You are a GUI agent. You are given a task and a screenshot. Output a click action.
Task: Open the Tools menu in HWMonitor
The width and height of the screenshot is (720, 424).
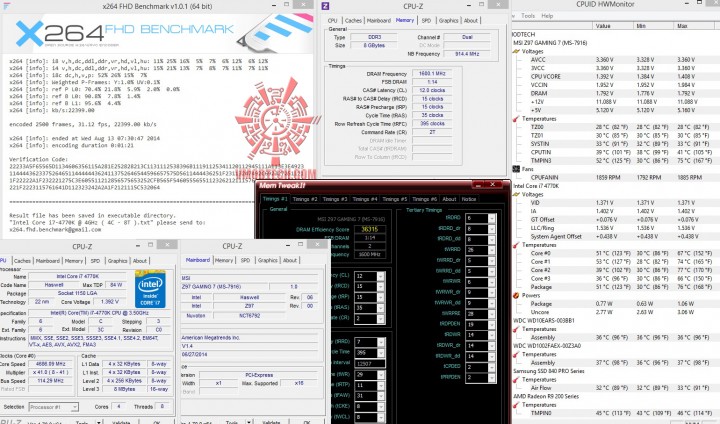(x=528, y=16)
